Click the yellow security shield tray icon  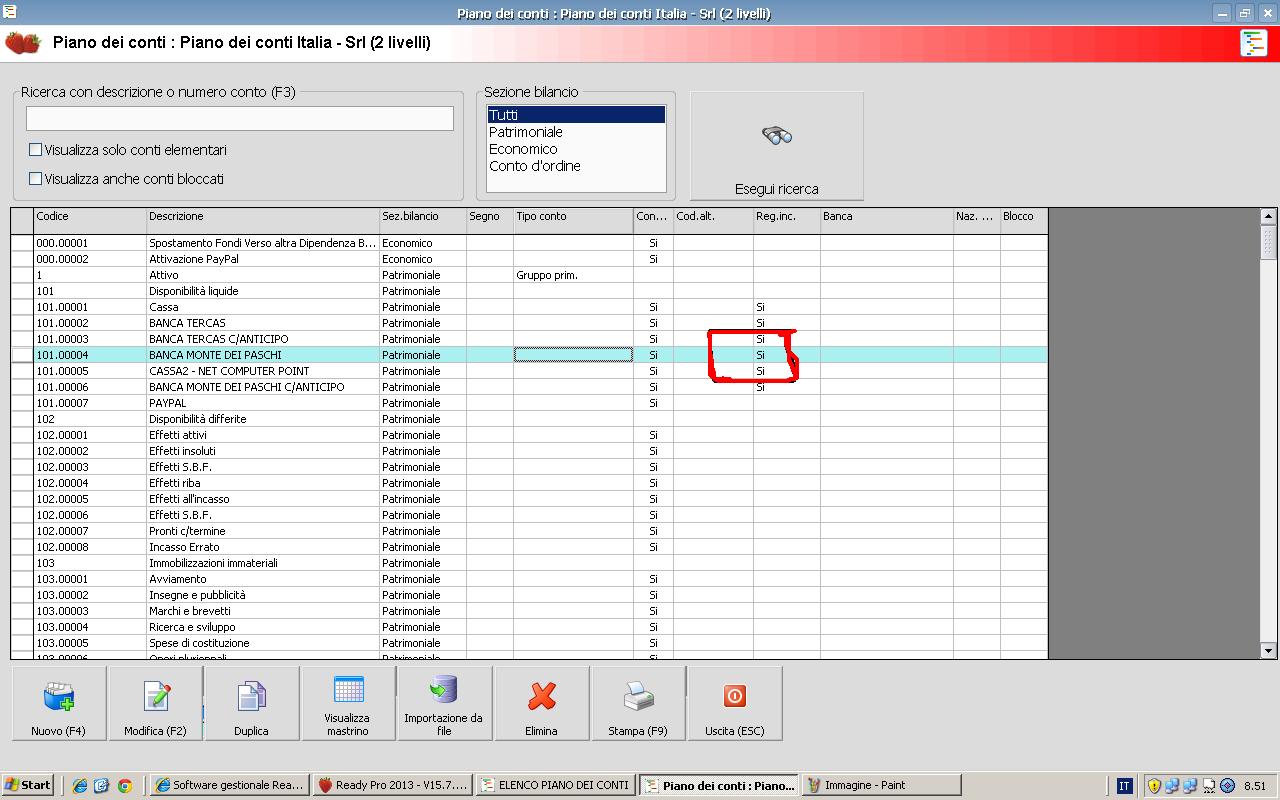point(1154,786)
